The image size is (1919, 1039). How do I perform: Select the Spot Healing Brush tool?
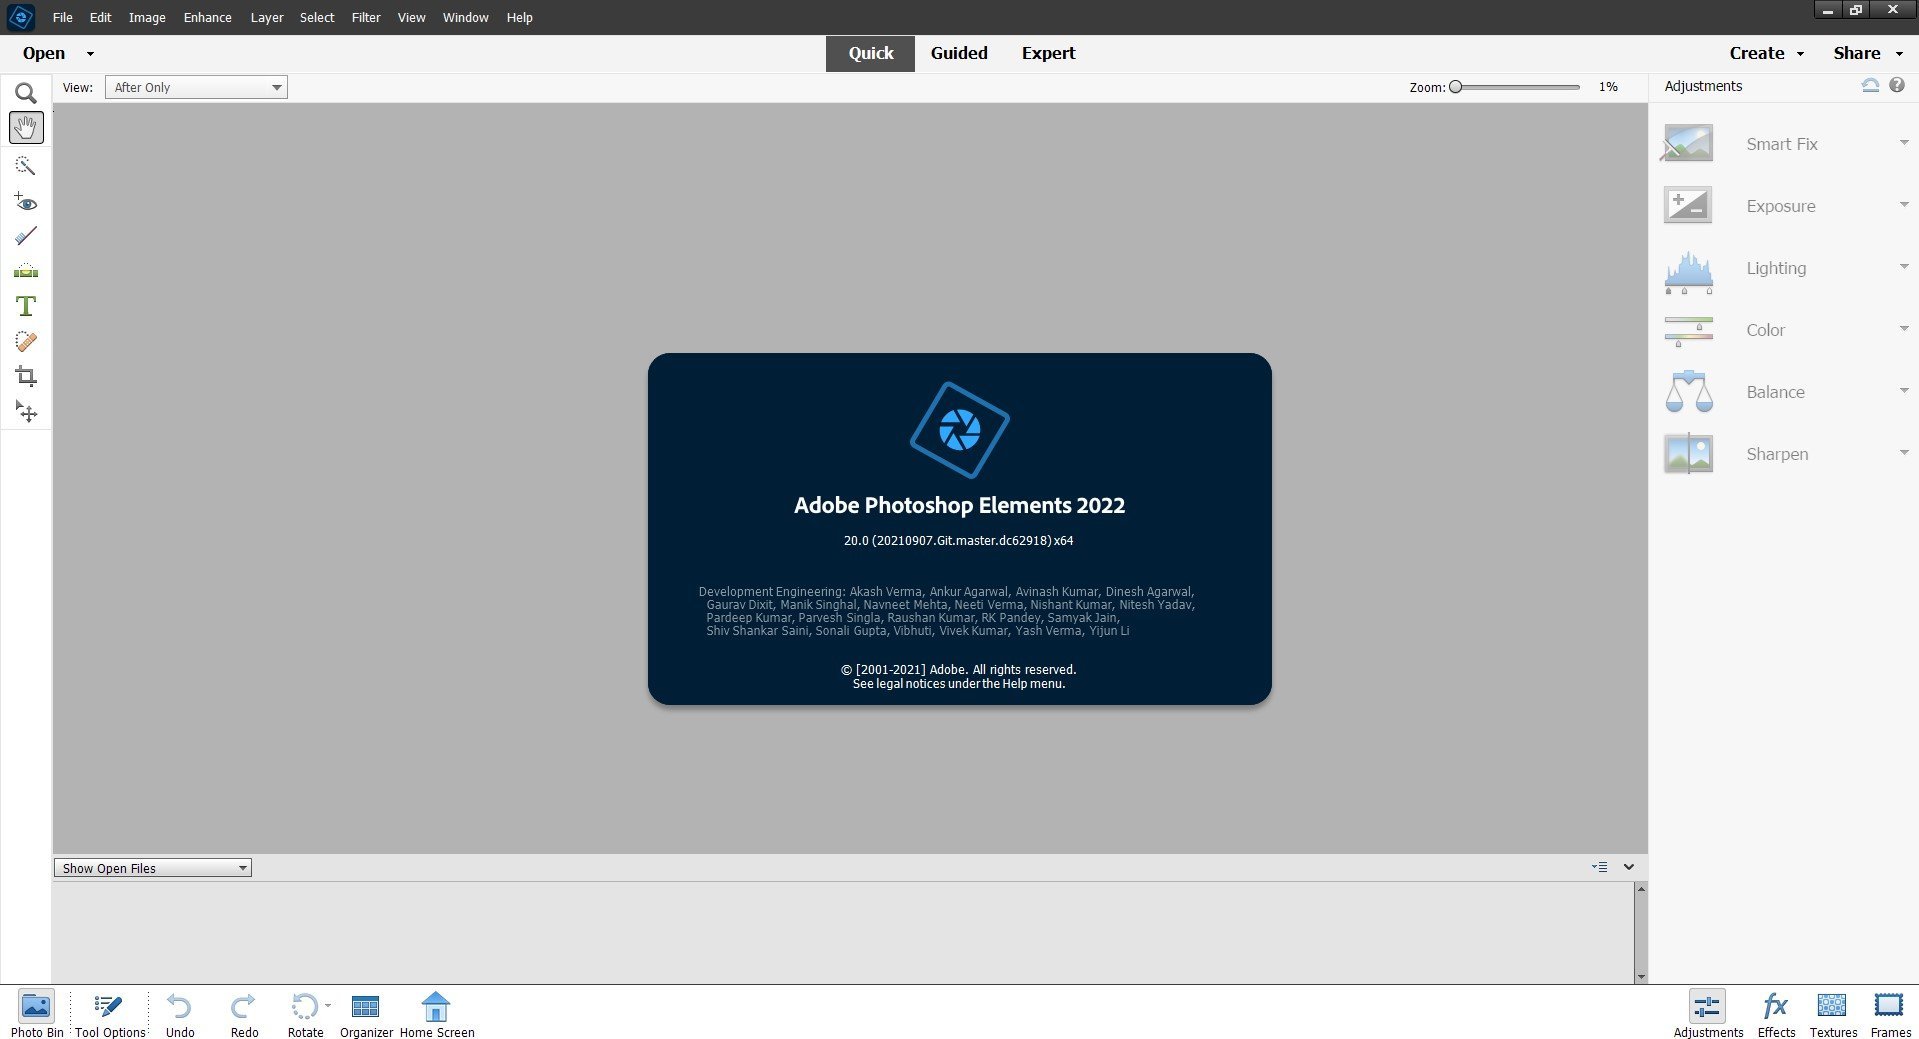pyautogui.click(x=26, y=341)
